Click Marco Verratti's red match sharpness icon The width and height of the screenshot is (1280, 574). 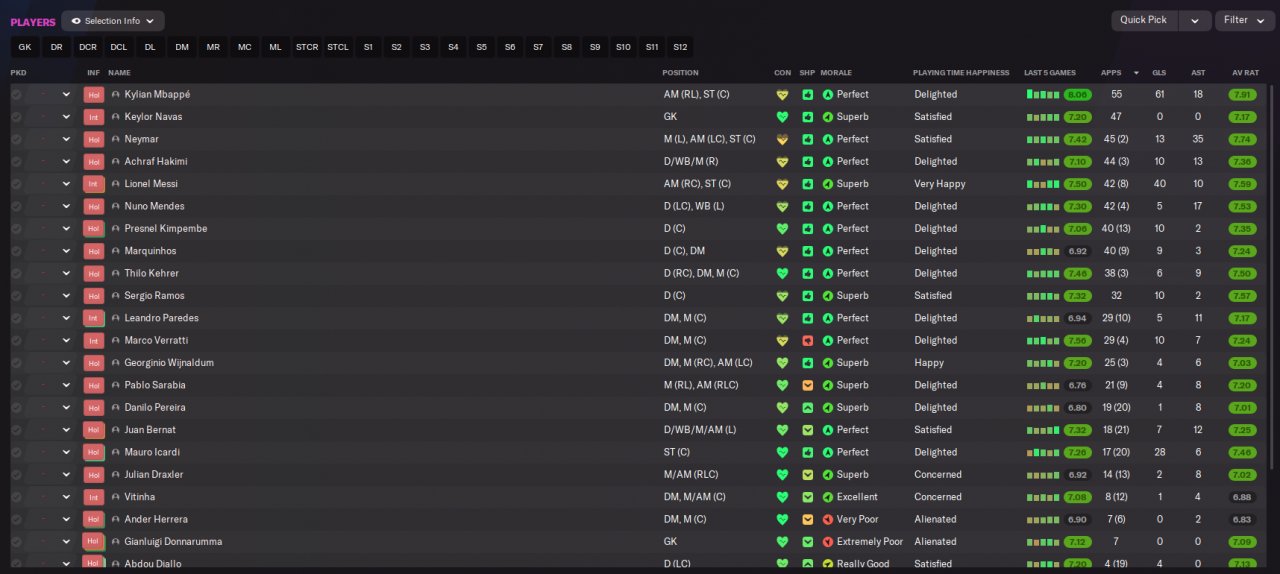807,341
